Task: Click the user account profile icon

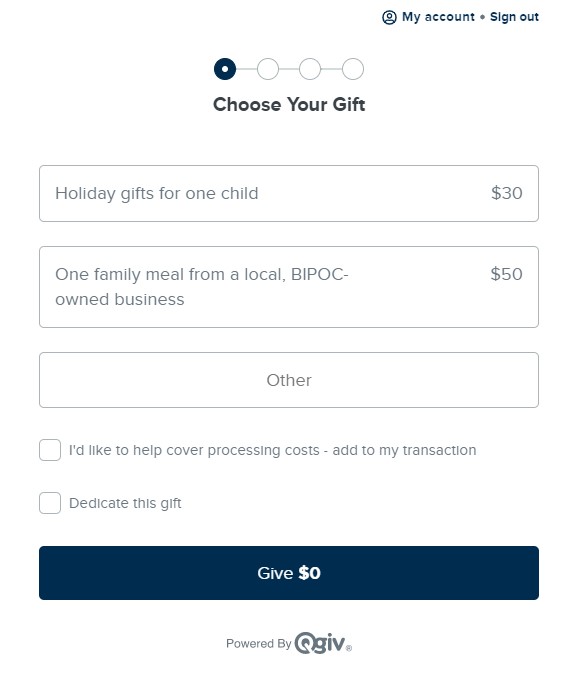Action: tap(389, 17)
